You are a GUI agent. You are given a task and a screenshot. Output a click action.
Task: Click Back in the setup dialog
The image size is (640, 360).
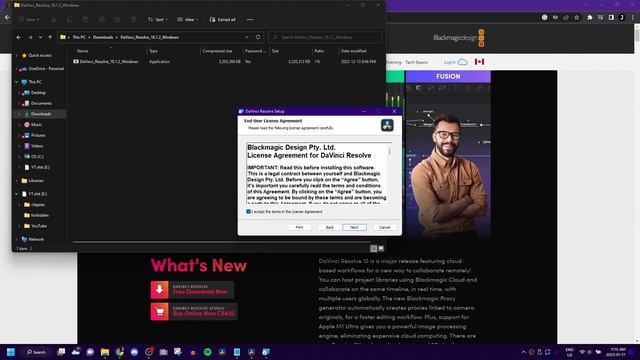pyautogui.click(x=330, y=227)
